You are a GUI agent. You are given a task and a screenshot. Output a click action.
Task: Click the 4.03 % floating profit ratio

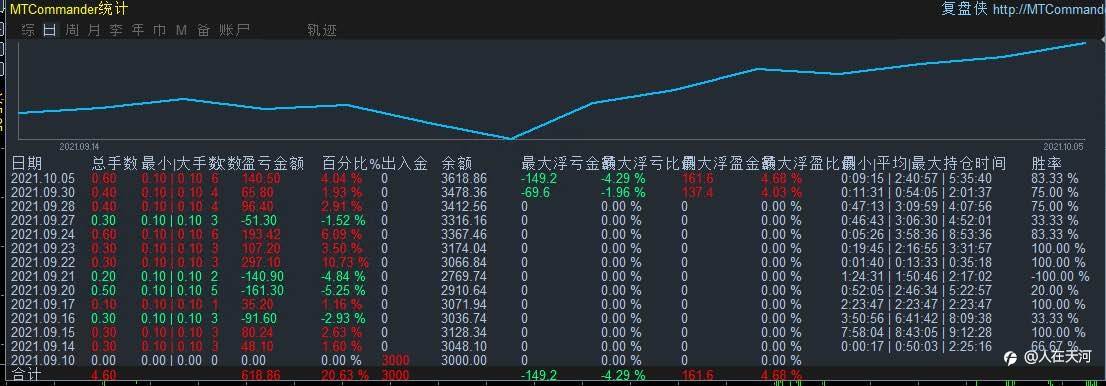[x=782, y=193]
